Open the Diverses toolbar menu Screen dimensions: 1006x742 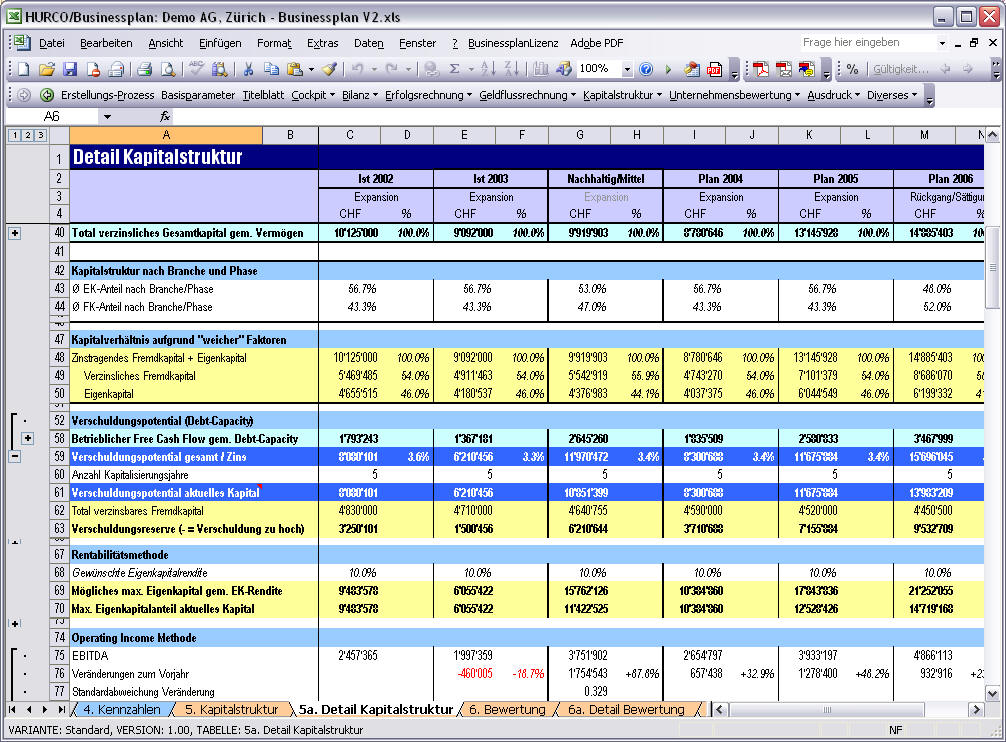click(x=892, y=96)
